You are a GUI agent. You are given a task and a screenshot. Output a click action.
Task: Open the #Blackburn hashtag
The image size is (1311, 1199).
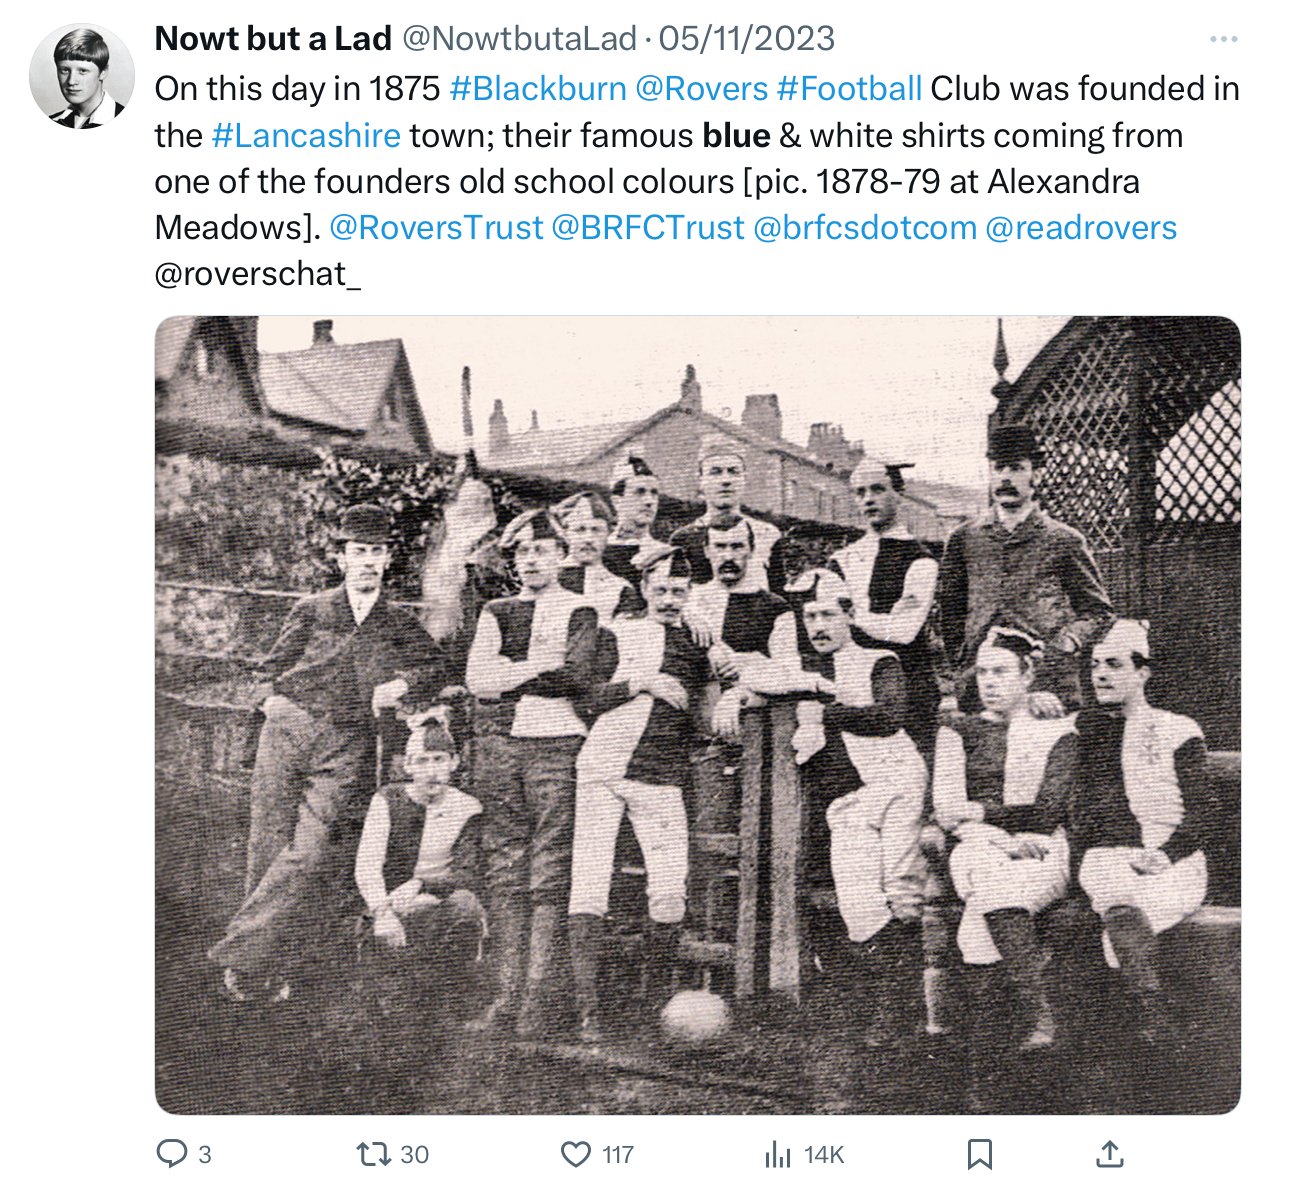(538, 88)
